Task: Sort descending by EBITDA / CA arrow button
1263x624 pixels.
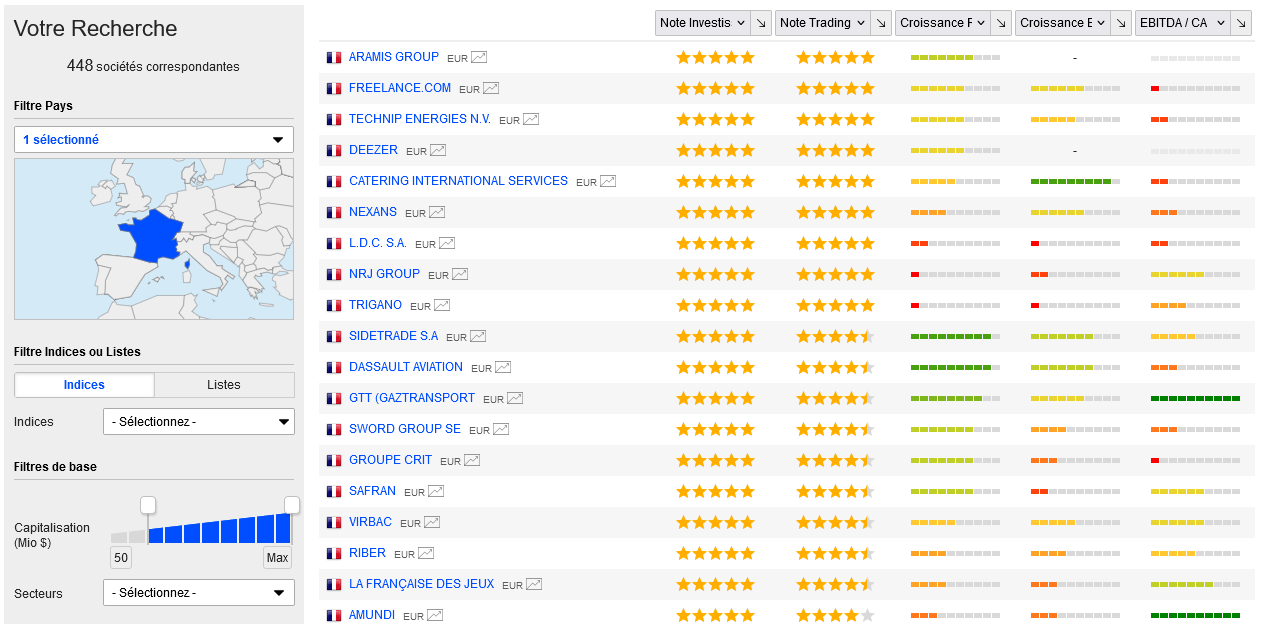Action: [1241, 23]
